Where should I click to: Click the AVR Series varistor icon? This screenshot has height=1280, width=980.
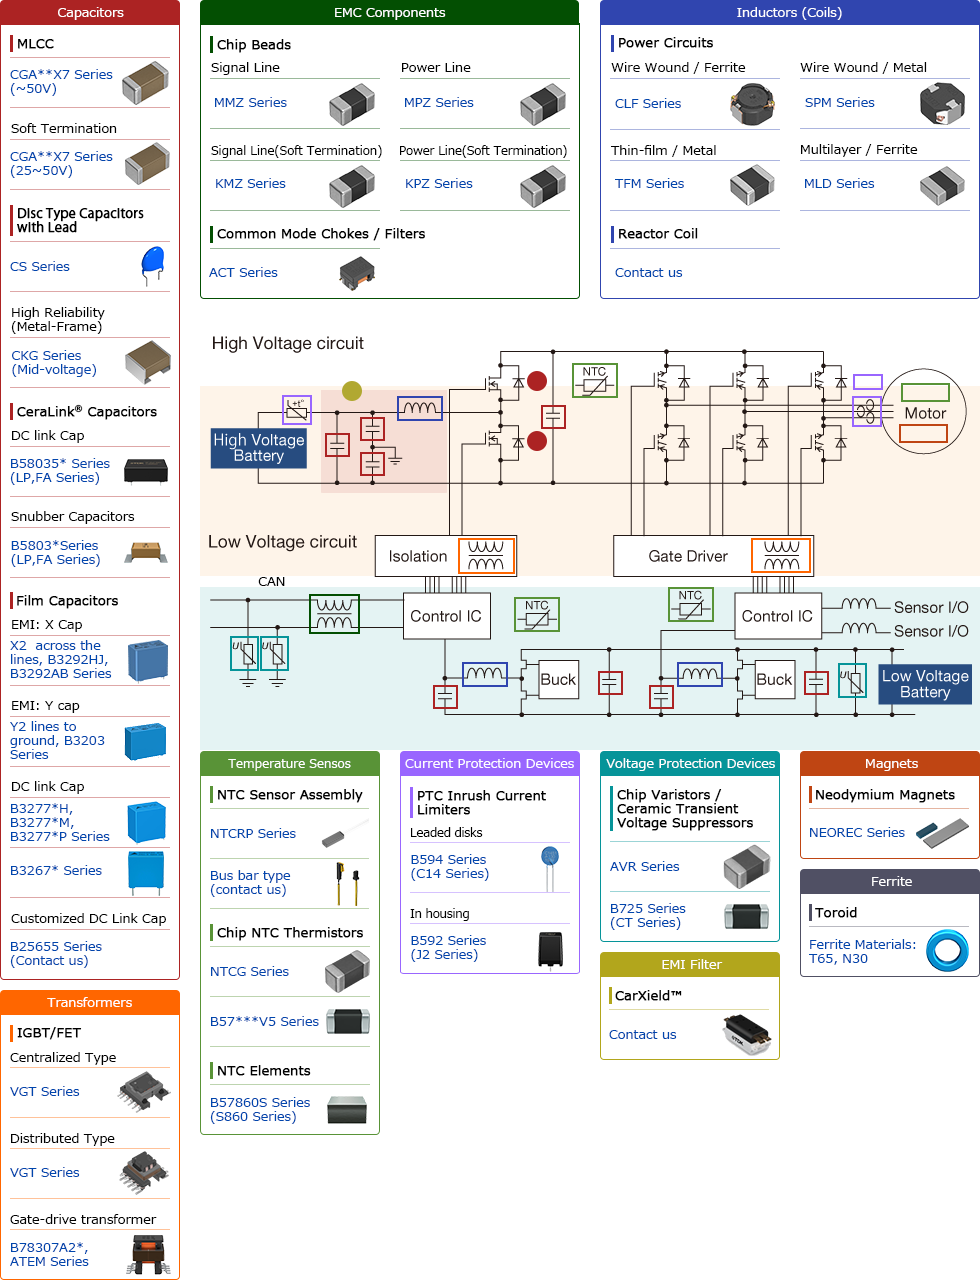pyautogui.click(x=747, y=866)
